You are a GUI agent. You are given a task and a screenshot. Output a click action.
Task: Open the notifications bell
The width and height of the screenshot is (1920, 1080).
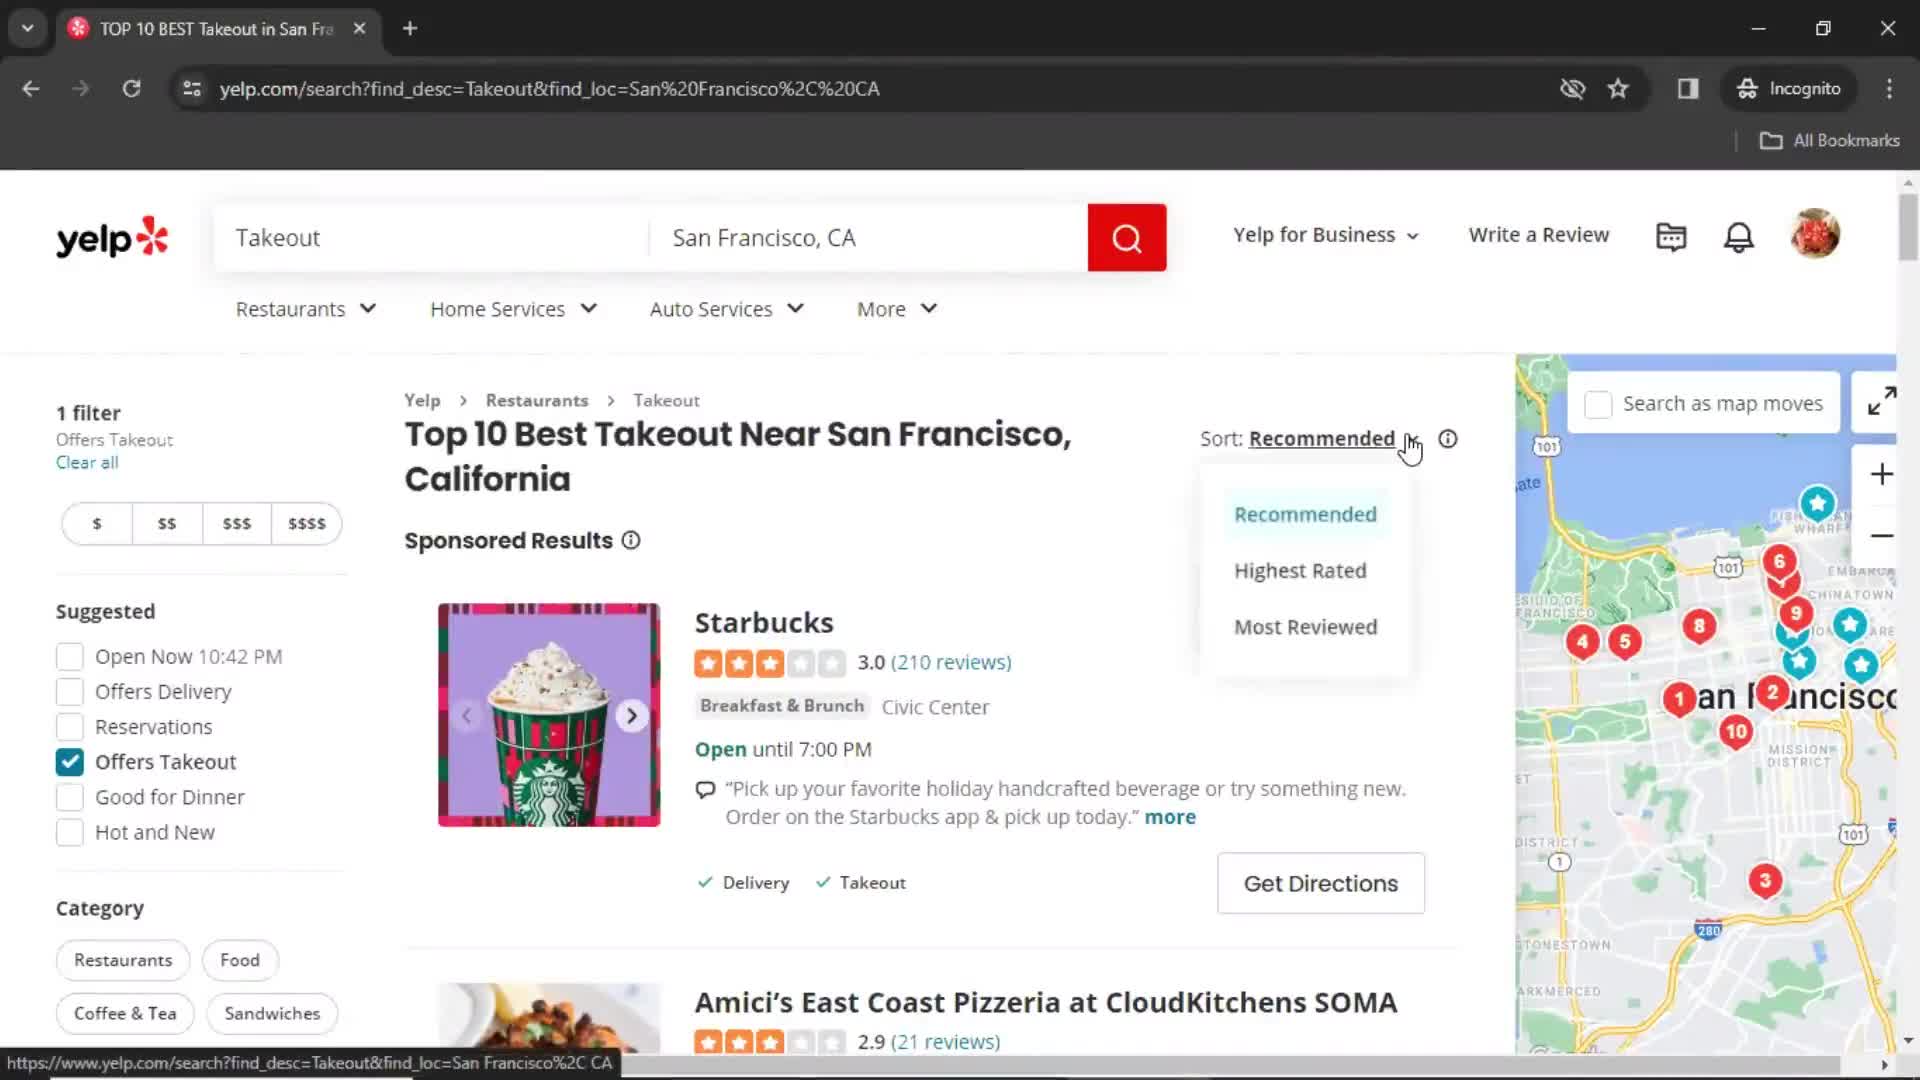(1739, 236)
